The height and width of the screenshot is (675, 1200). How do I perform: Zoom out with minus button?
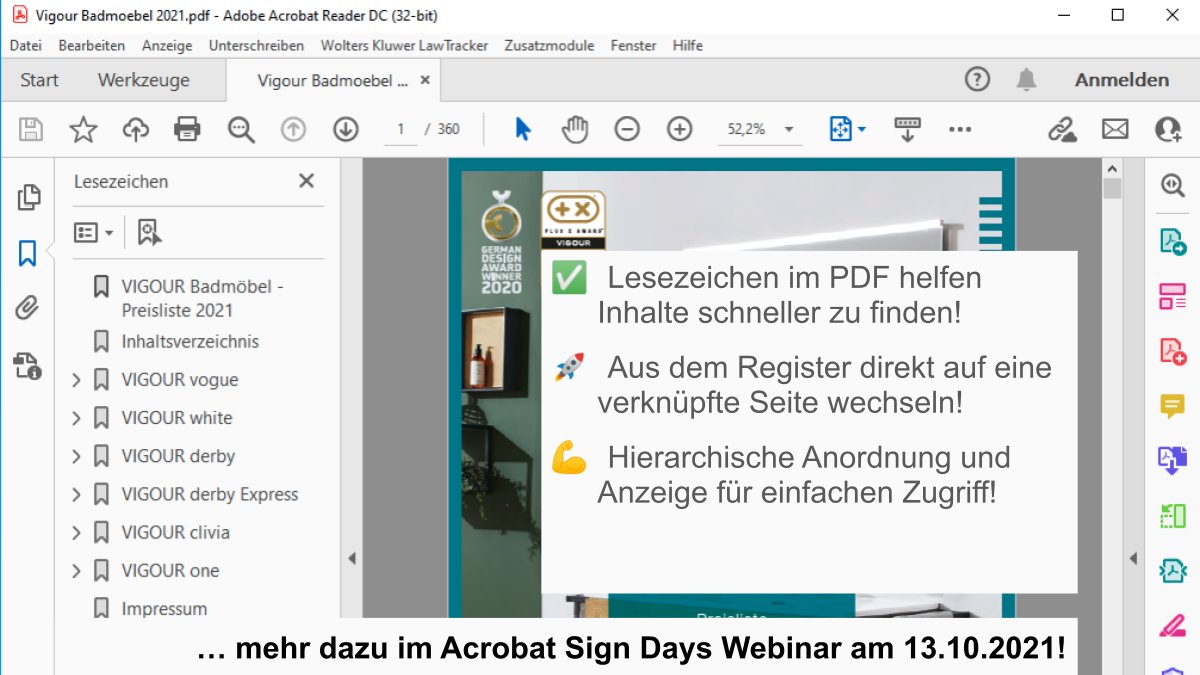(x=627, y=129)
